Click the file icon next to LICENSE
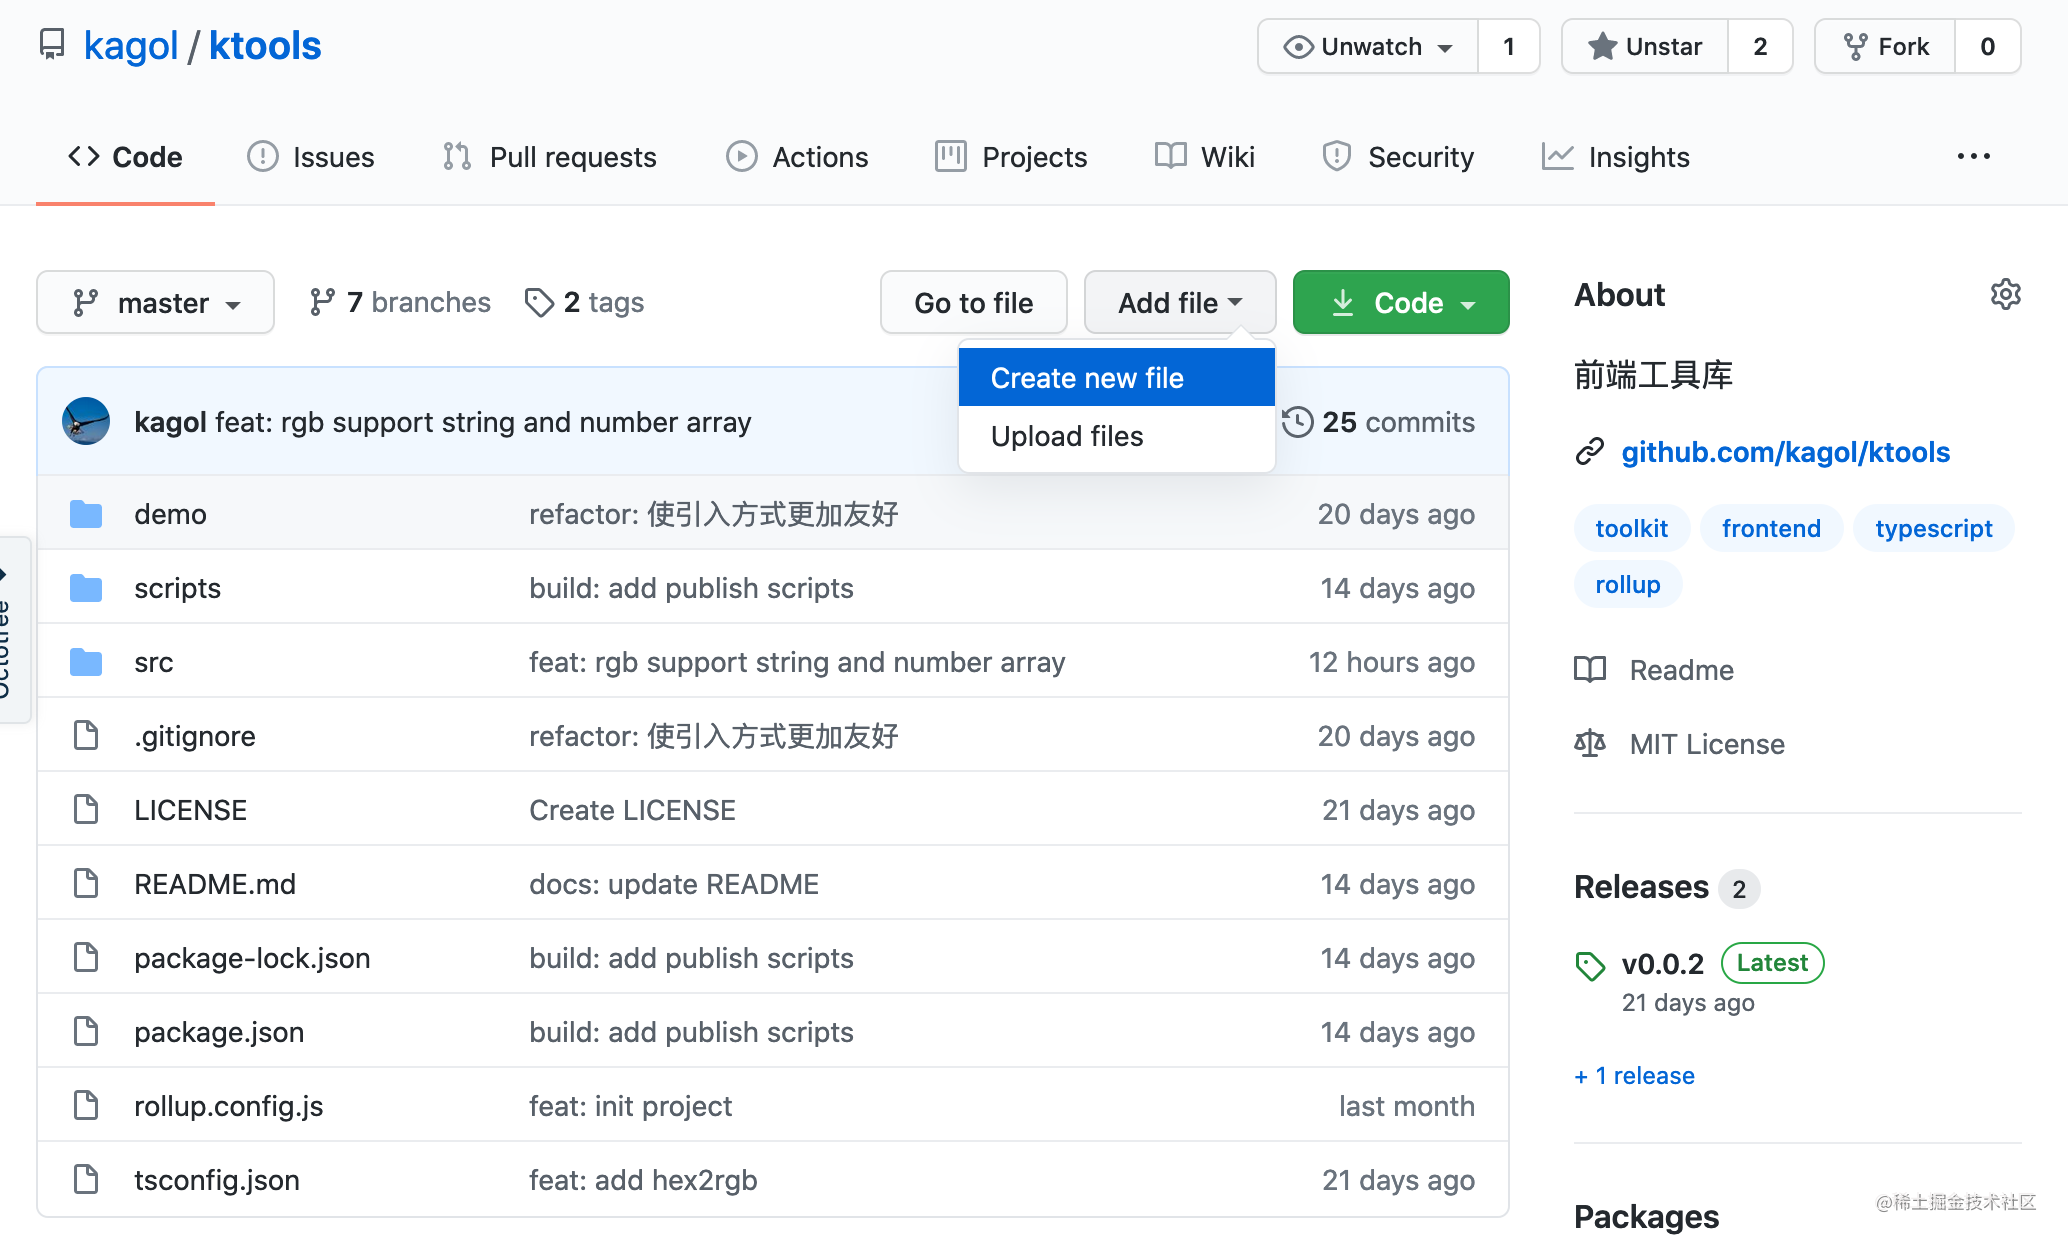Screen dimensions: 2068x1244 click(x=86, y=809)
